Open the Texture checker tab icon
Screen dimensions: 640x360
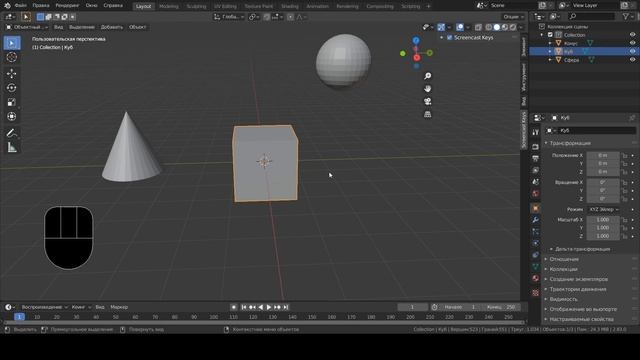[x=536, y=293]
